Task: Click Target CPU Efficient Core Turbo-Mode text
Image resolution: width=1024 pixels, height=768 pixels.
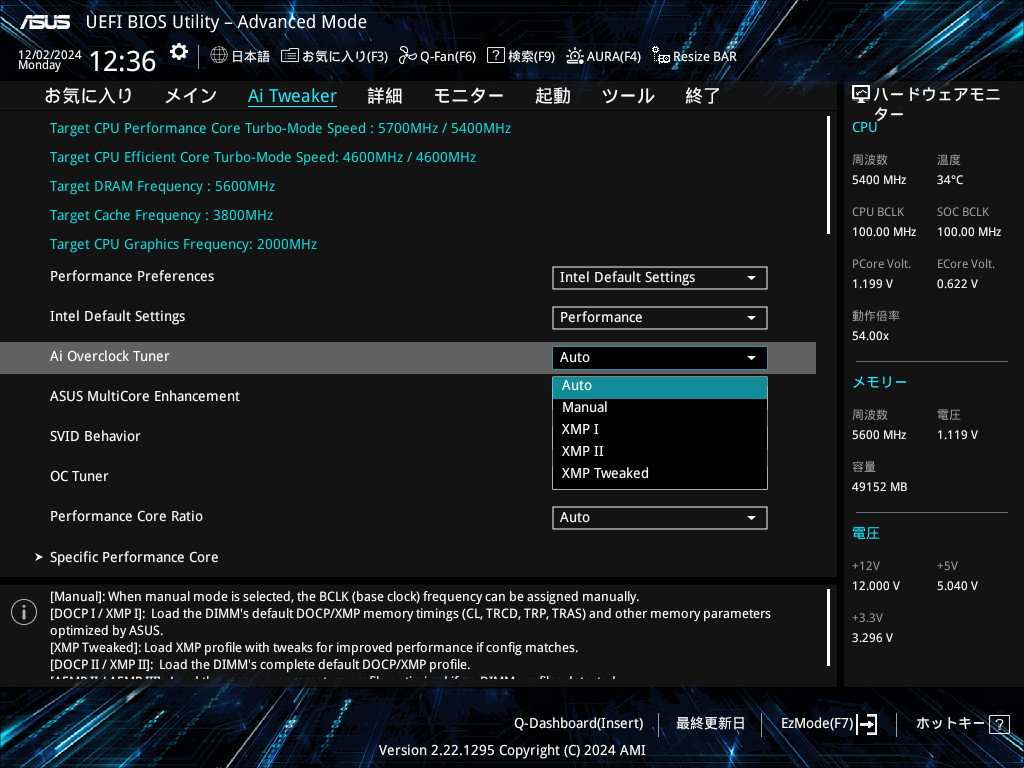Action: (x=263, y=157)
